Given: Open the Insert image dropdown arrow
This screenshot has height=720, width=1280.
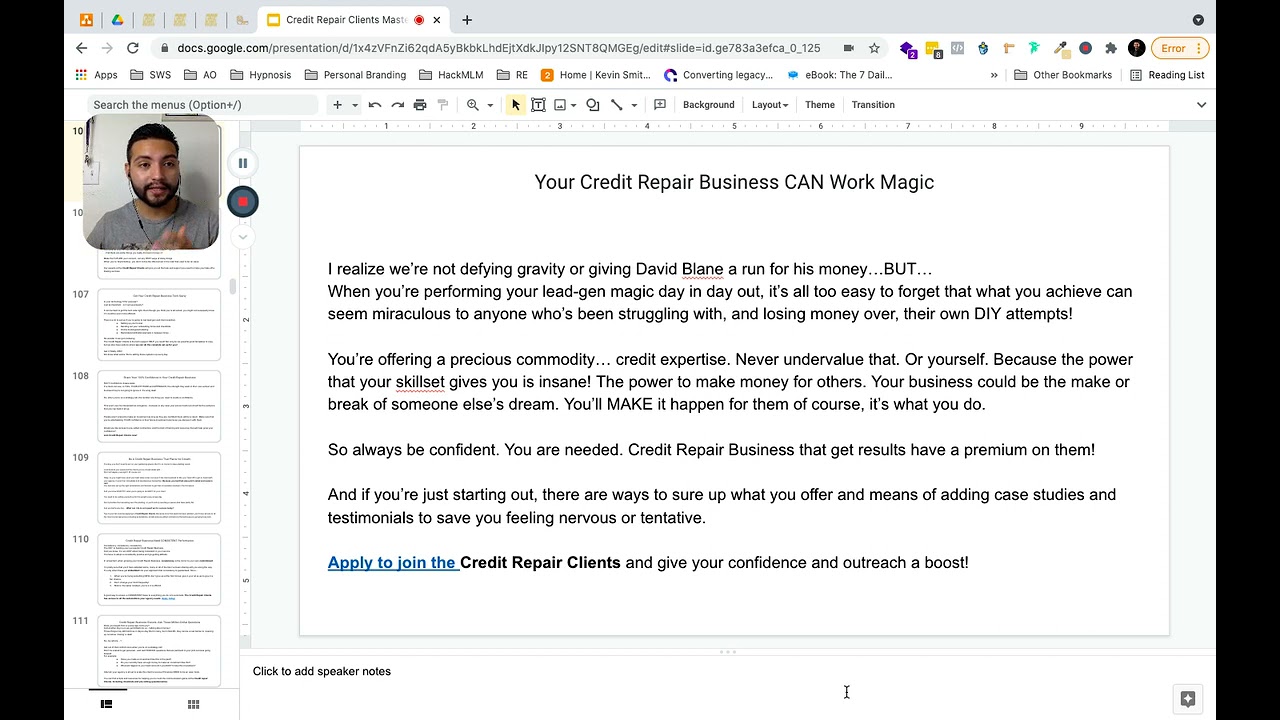Looking at the screenshot, I should click(575, 105).
